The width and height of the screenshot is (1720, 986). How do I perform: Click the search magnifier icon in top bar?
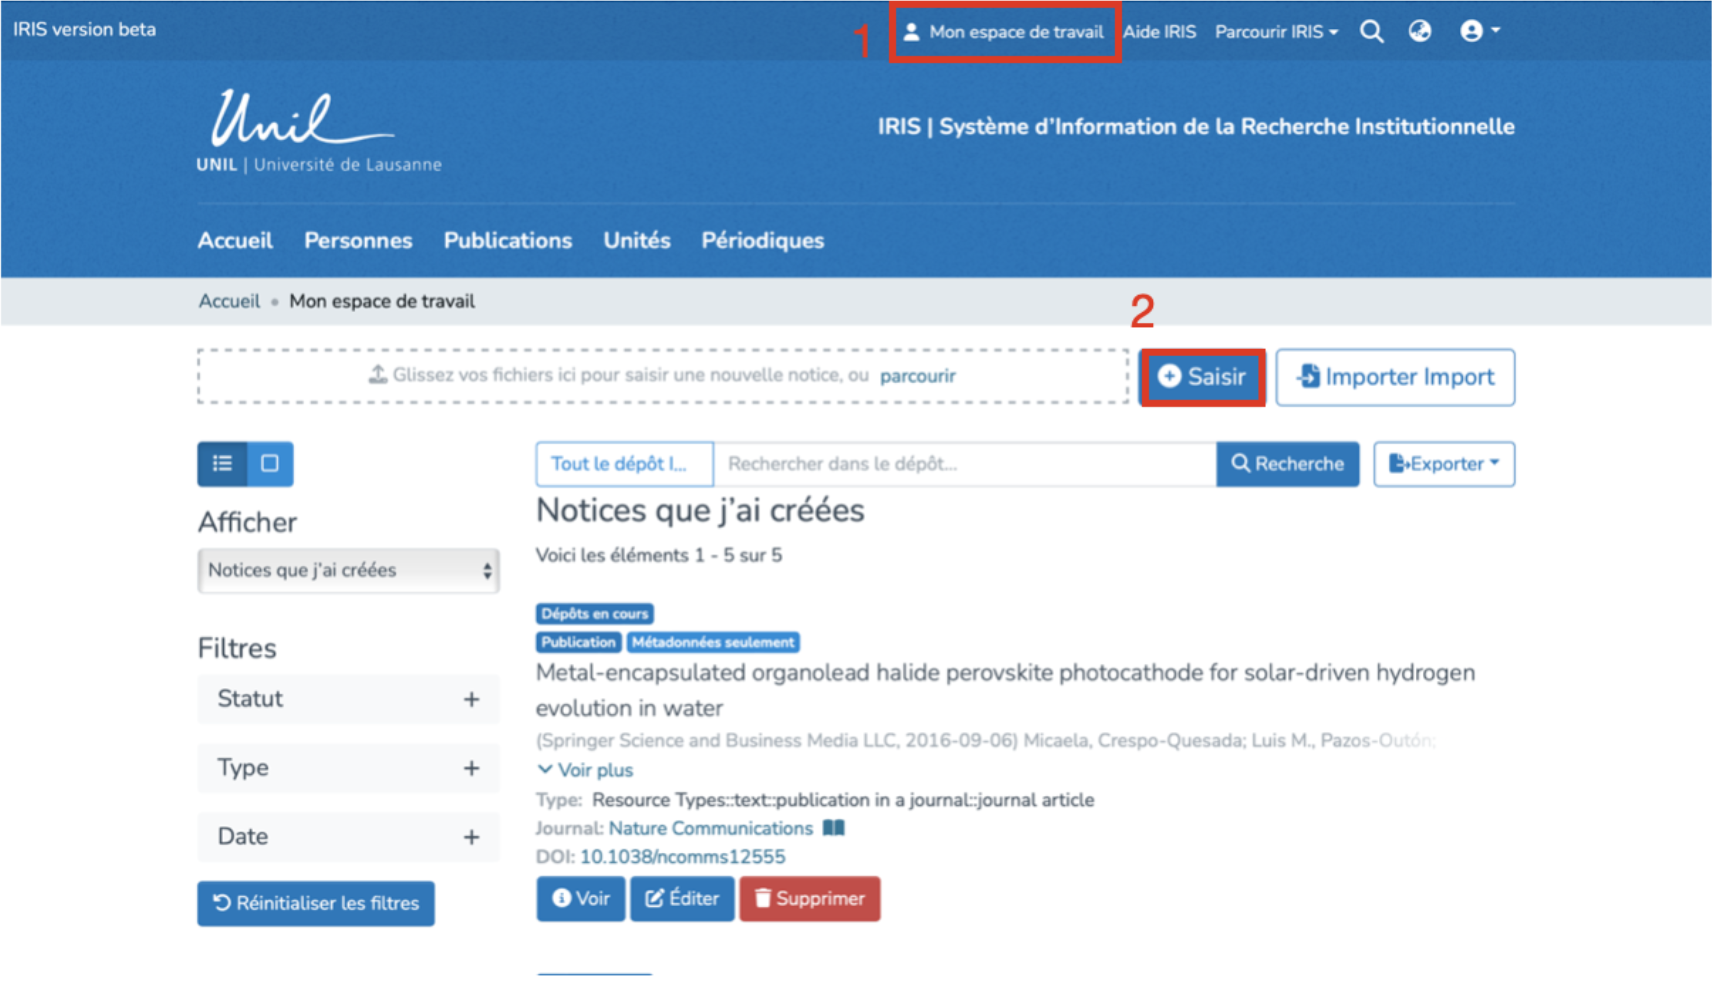(1371, 32)
